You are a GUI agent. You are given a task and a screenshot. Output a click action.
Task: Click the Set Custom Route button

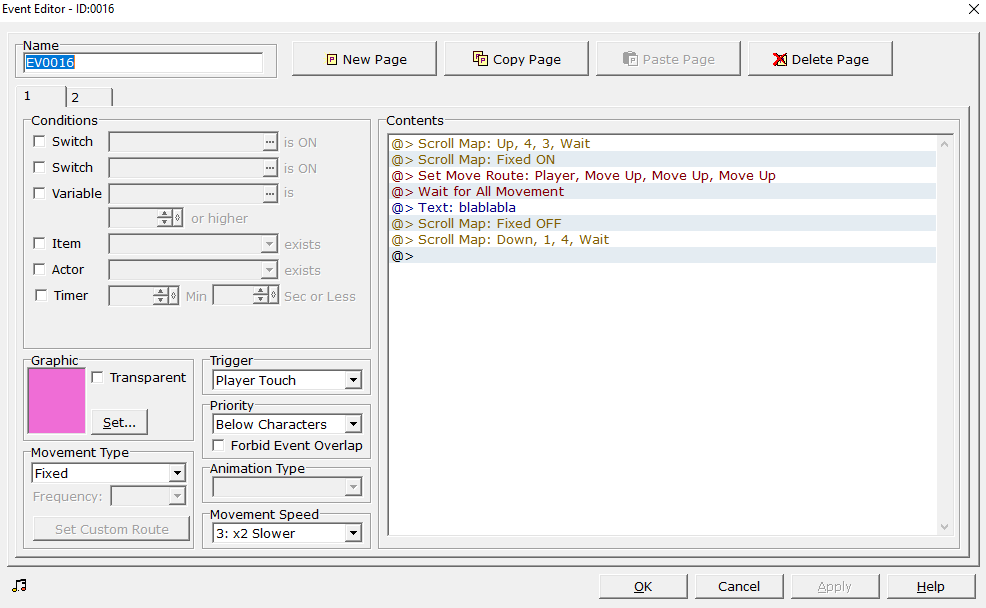coord(111,529)
